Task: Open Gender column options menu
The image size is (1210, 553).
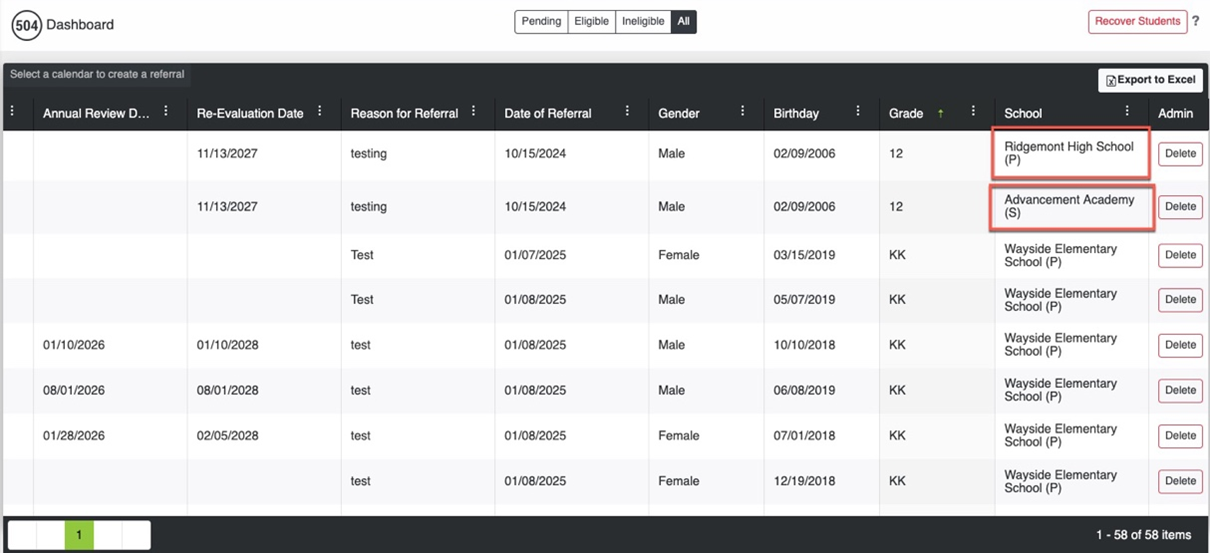Action: 742,112
